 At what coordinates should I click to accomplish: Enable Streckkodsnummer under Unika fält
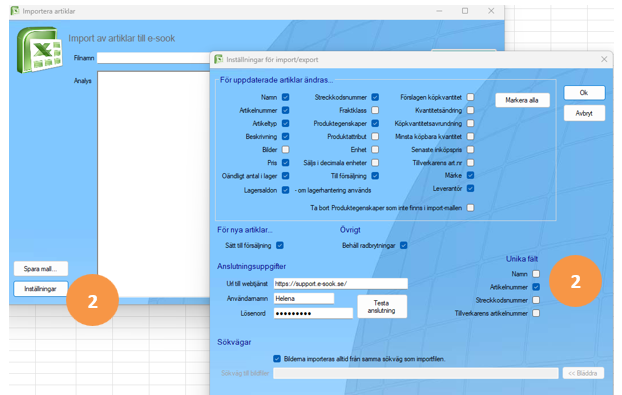pos(536,300)
